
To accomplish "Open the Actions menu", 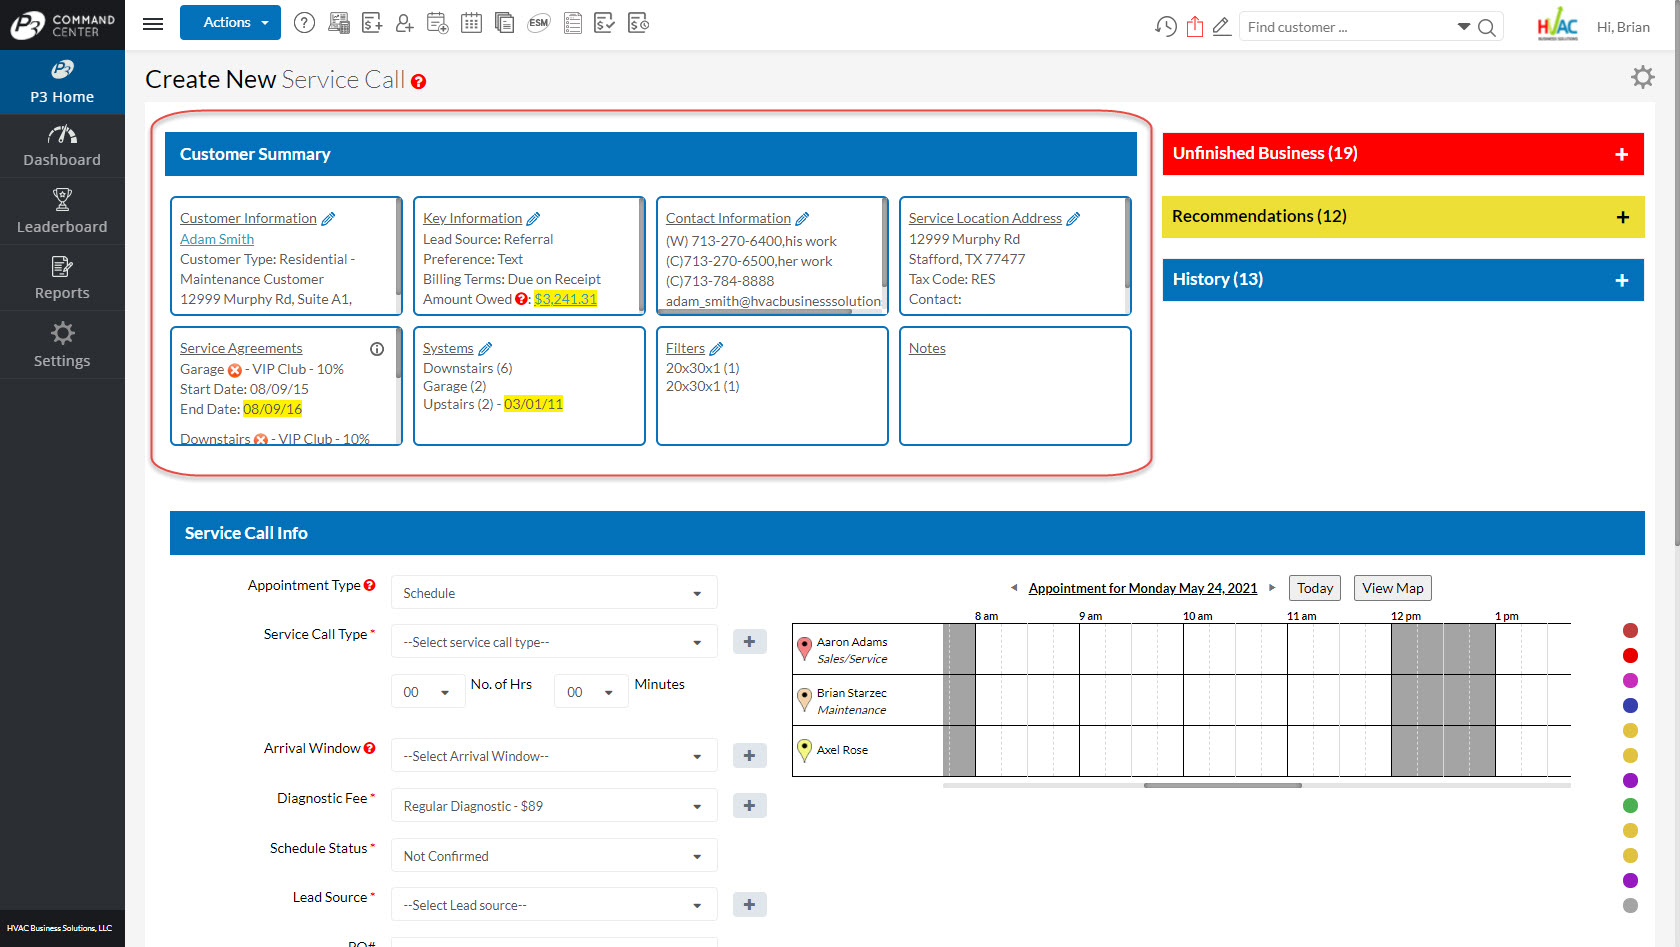I will pyautogui.click(x=230, y=22).
